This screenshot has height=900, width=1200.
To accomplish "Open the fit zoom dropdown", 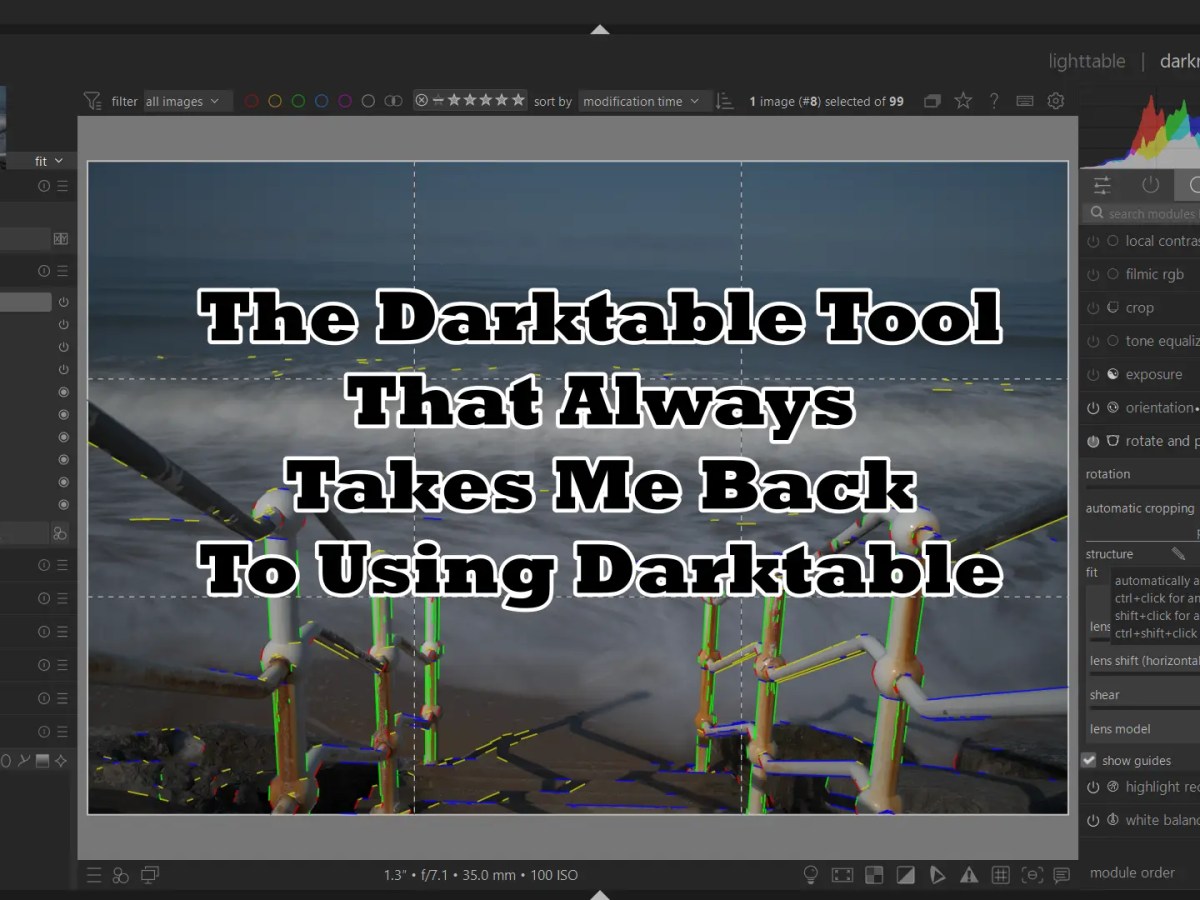I will (x=48, y=161).
